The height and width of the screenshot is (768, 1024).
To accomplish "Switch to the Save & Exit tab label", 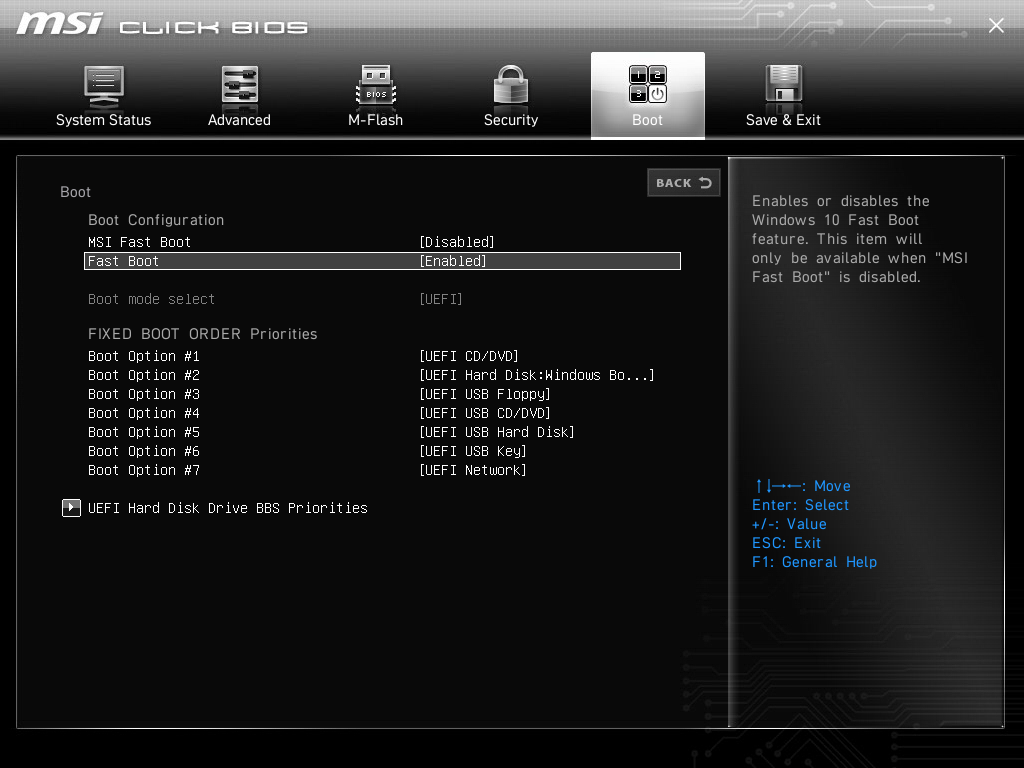I will (783, 120).
